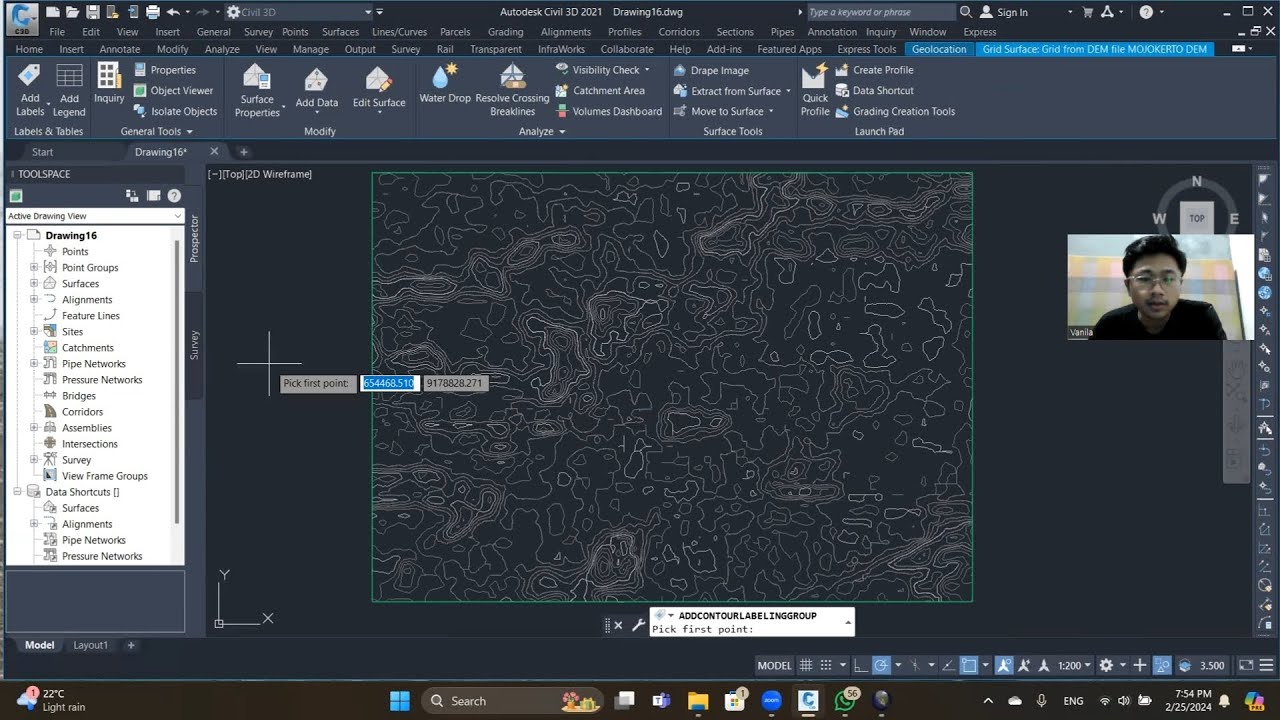
Task: Open File Explorer from the taskbar
Action: pos(697,700)
